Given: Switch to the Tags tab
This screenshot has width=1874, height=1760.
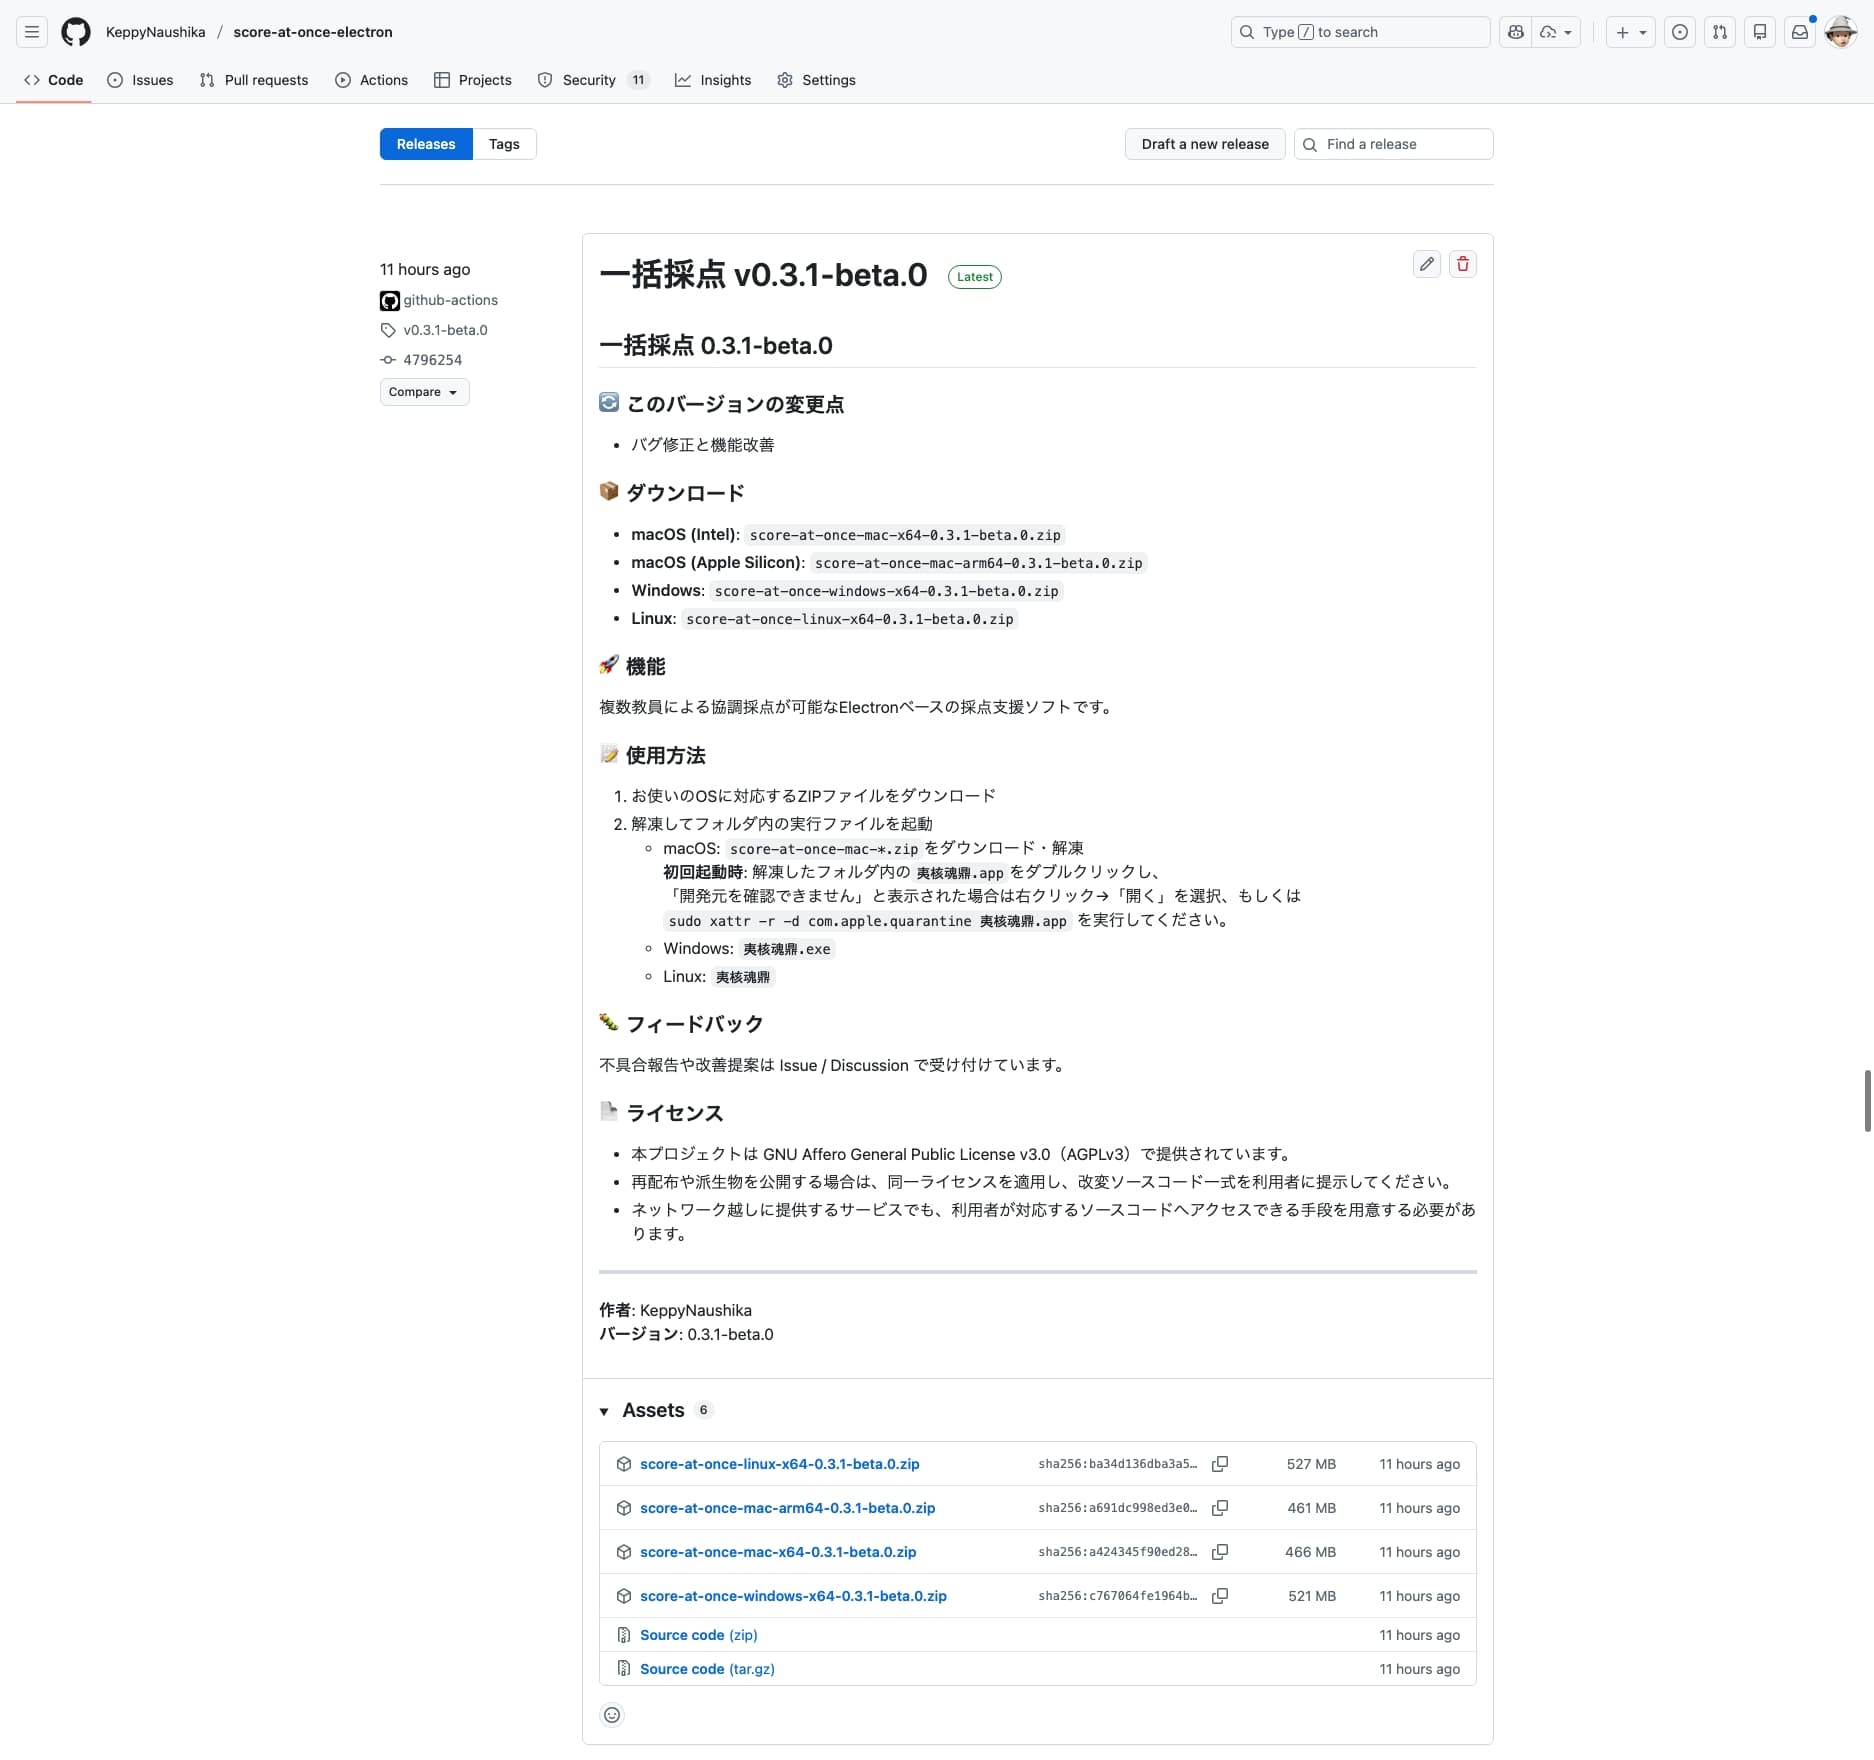Looking at the screenshot, I should pos(504,143).
